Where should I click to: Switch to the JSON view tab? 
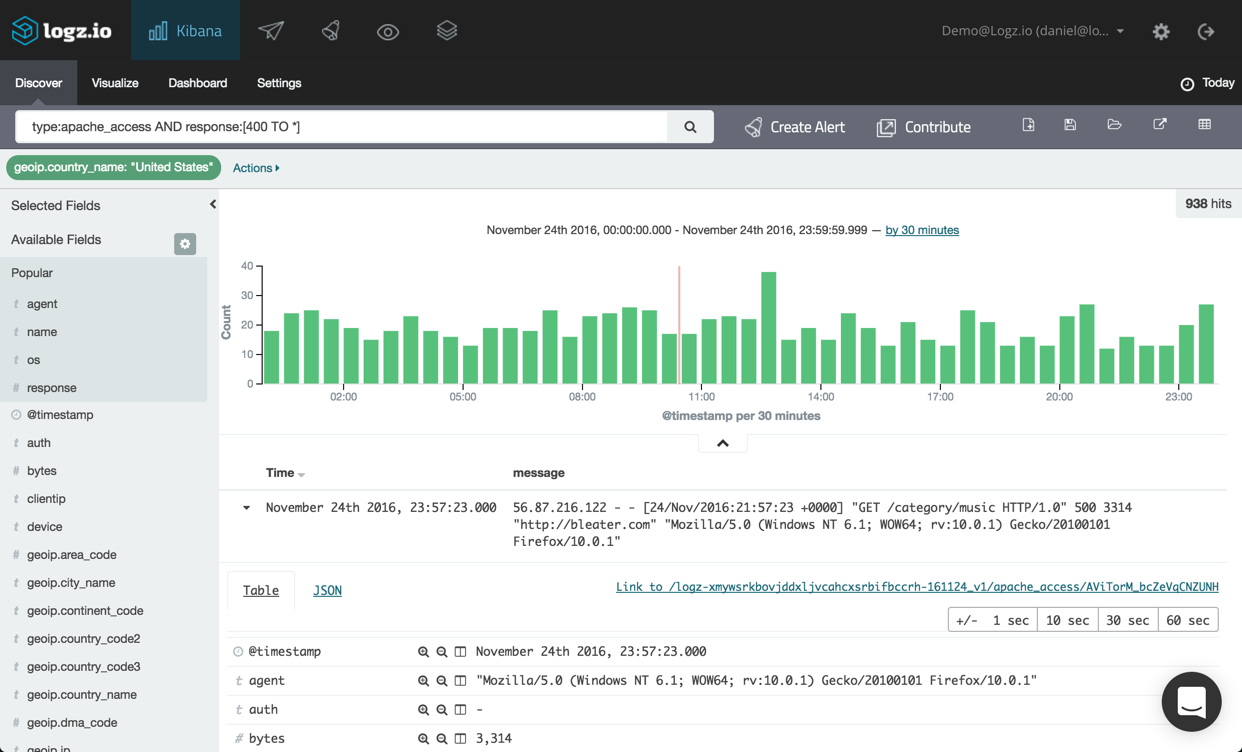click(x=327, y=590)
